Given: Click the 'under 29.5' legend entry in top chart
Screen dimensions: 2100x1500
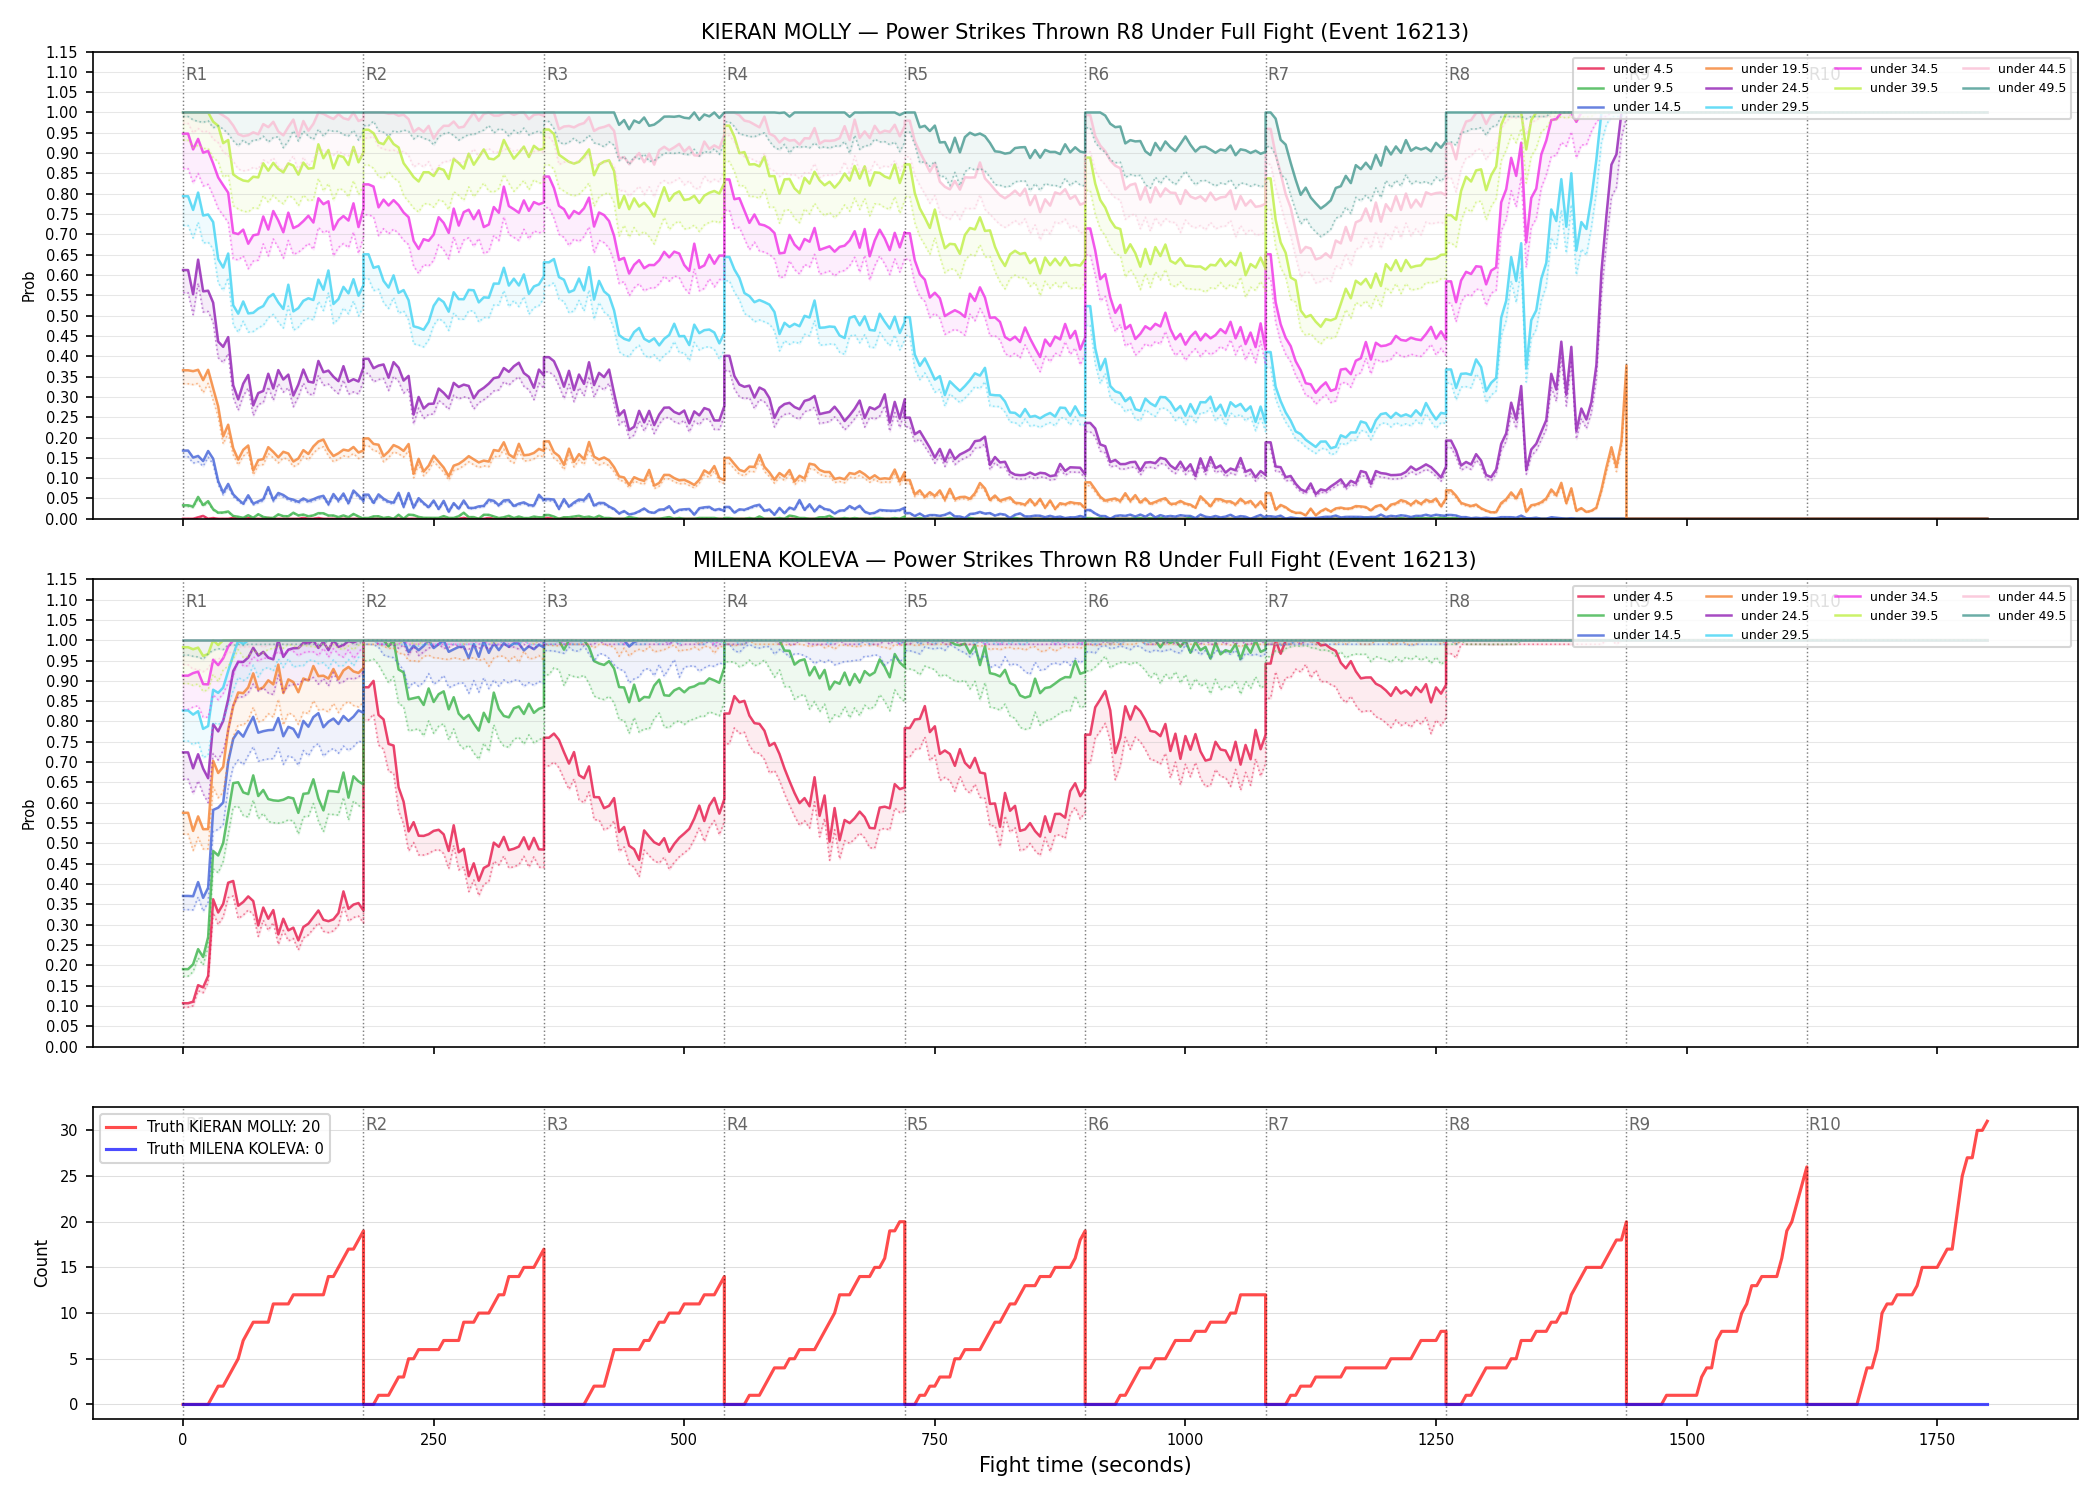Looking at the screenshot, I should (x=1757, y=107).
